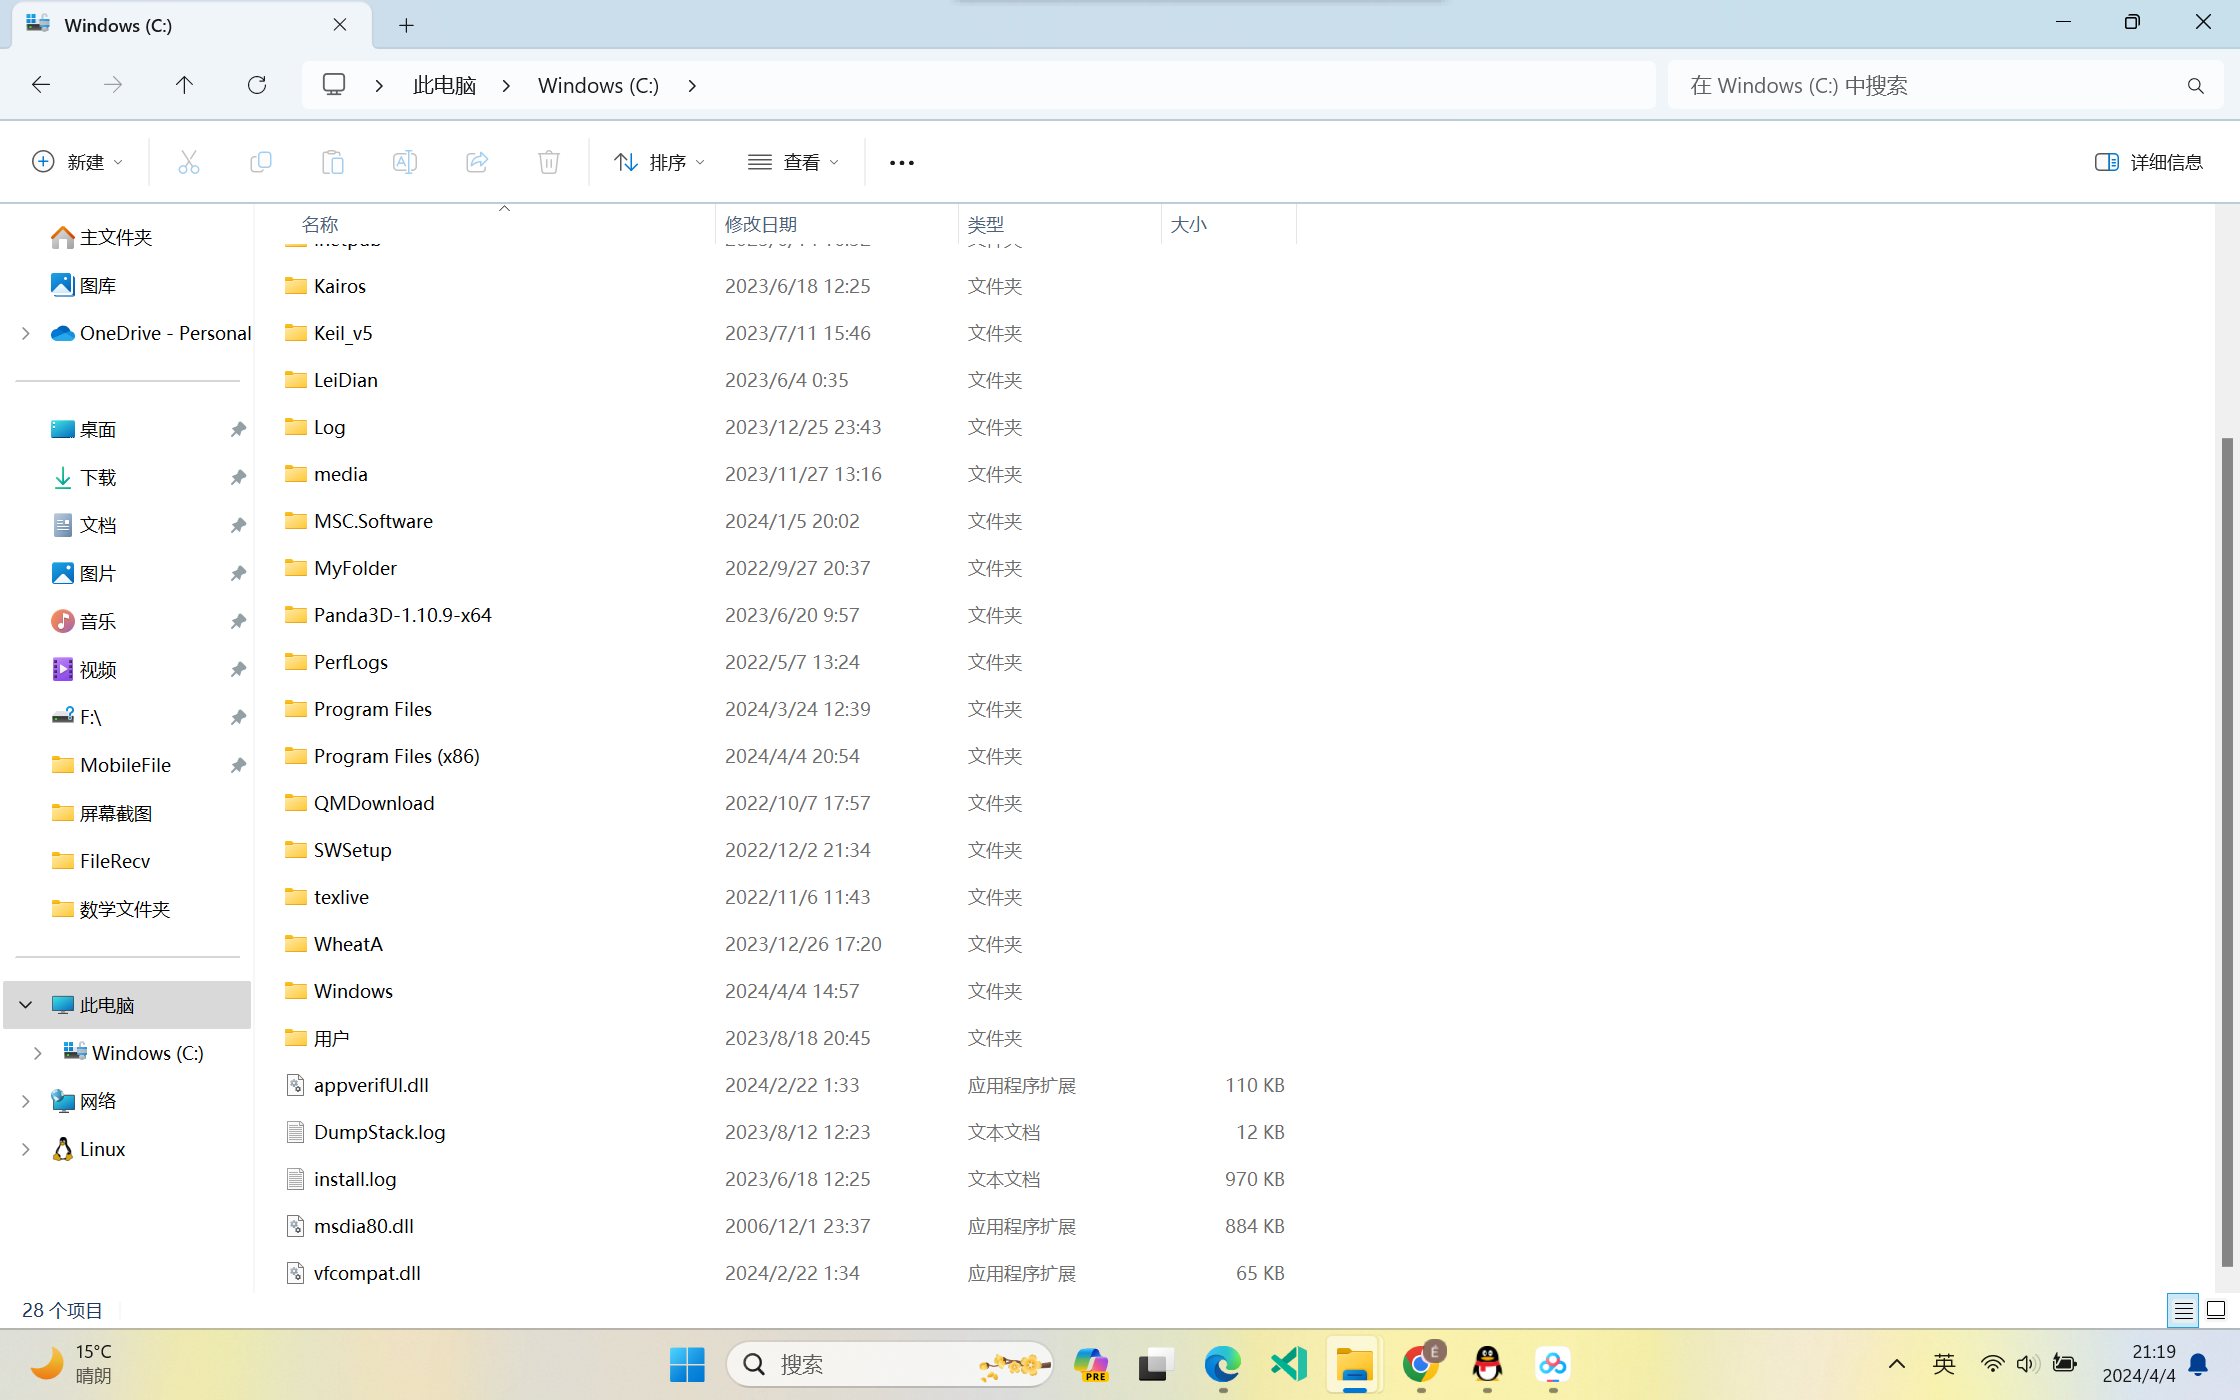Screen dimensions: 2240x1400
Task: Click Windows (C:) breadcrumb in address bar
Action: coord(598,86)
